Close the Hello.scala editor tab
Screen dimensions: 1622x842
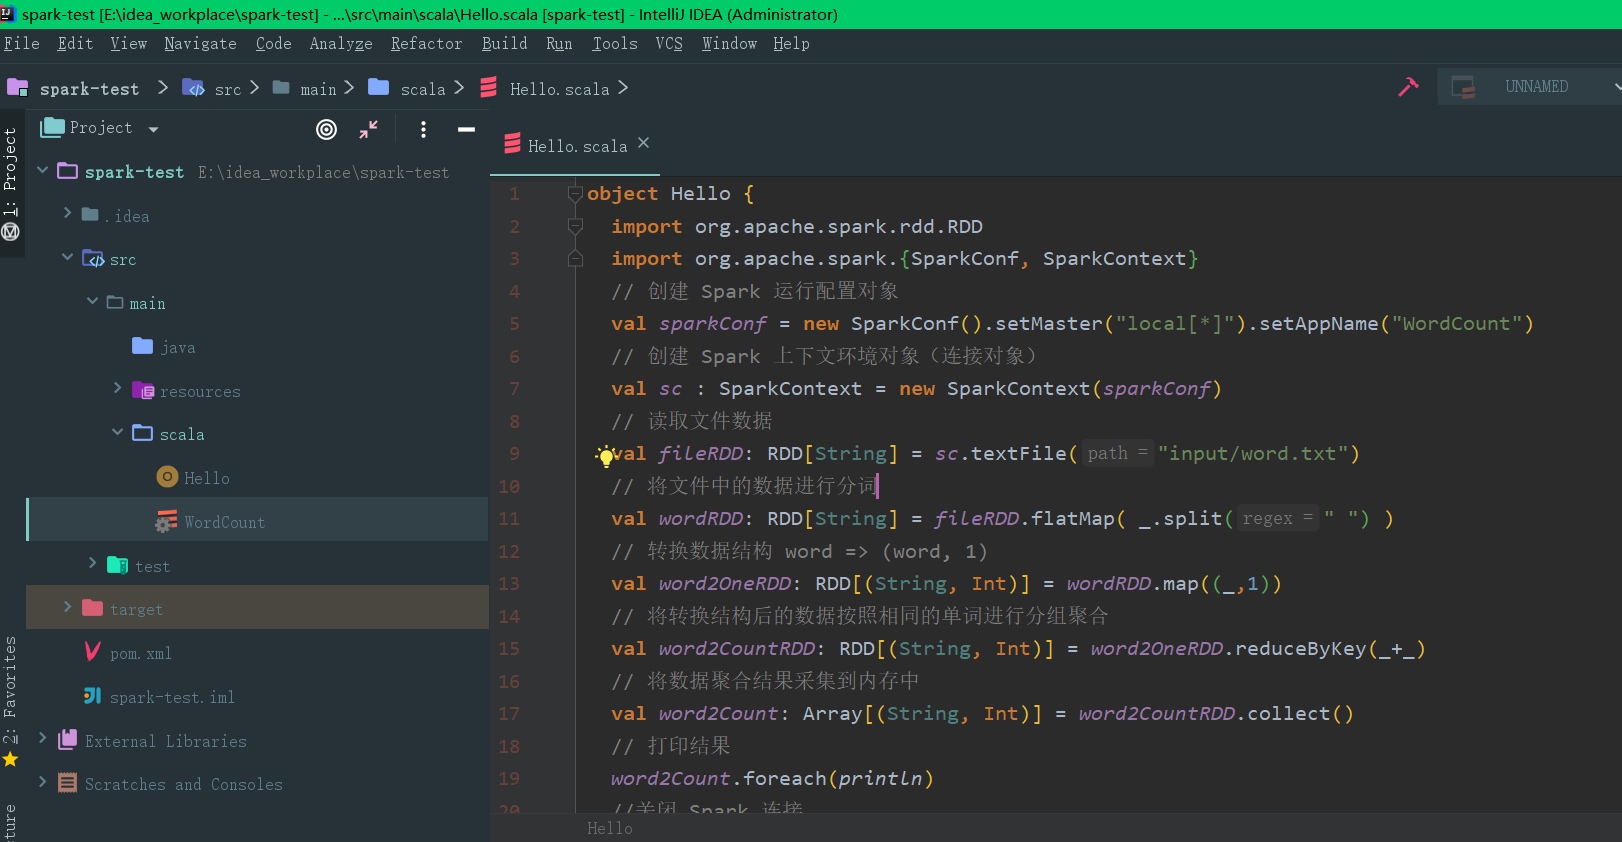[x=644, y=143]
